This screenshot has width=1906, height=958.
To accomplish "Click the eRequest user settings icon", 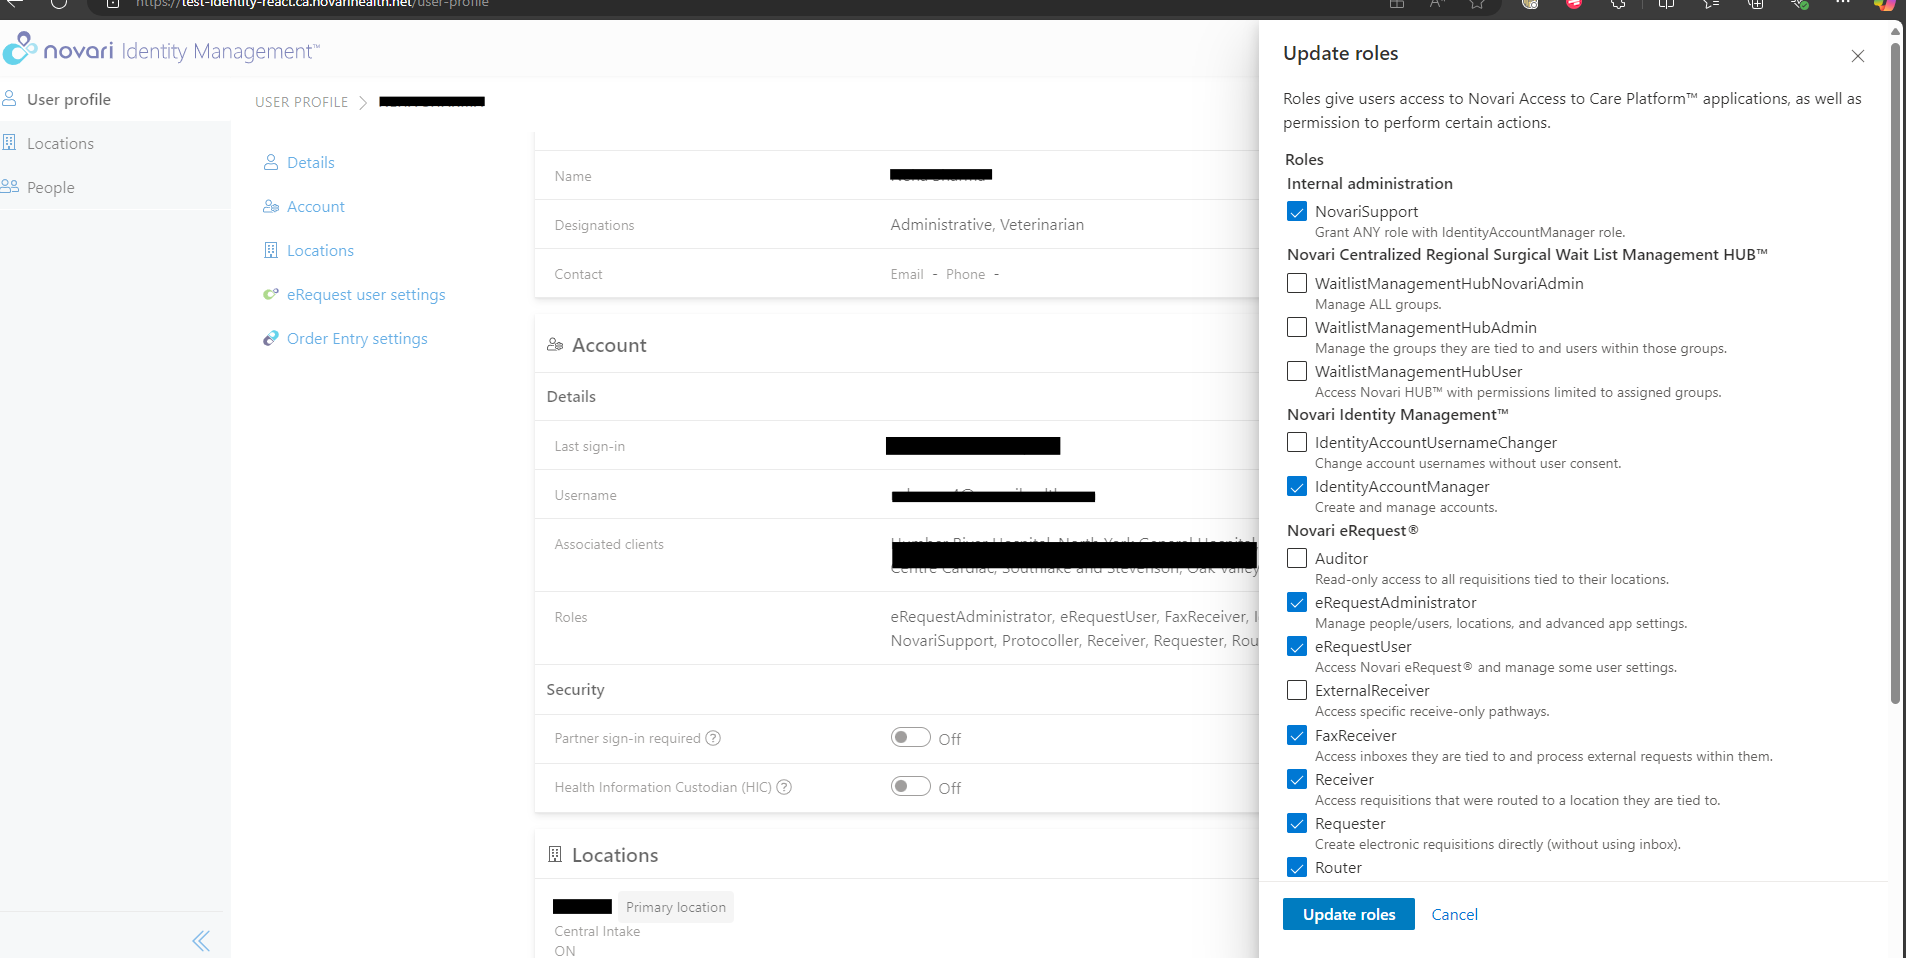I will (271, 294).
